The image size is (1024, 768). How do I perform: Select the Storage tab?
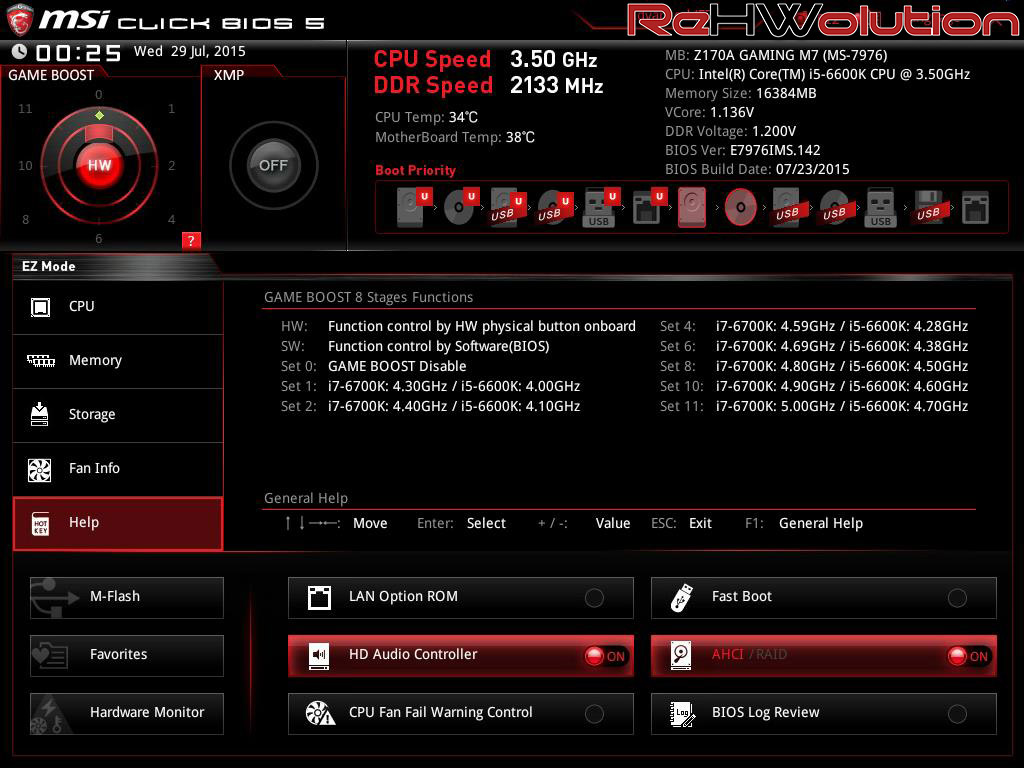point(118,415)
